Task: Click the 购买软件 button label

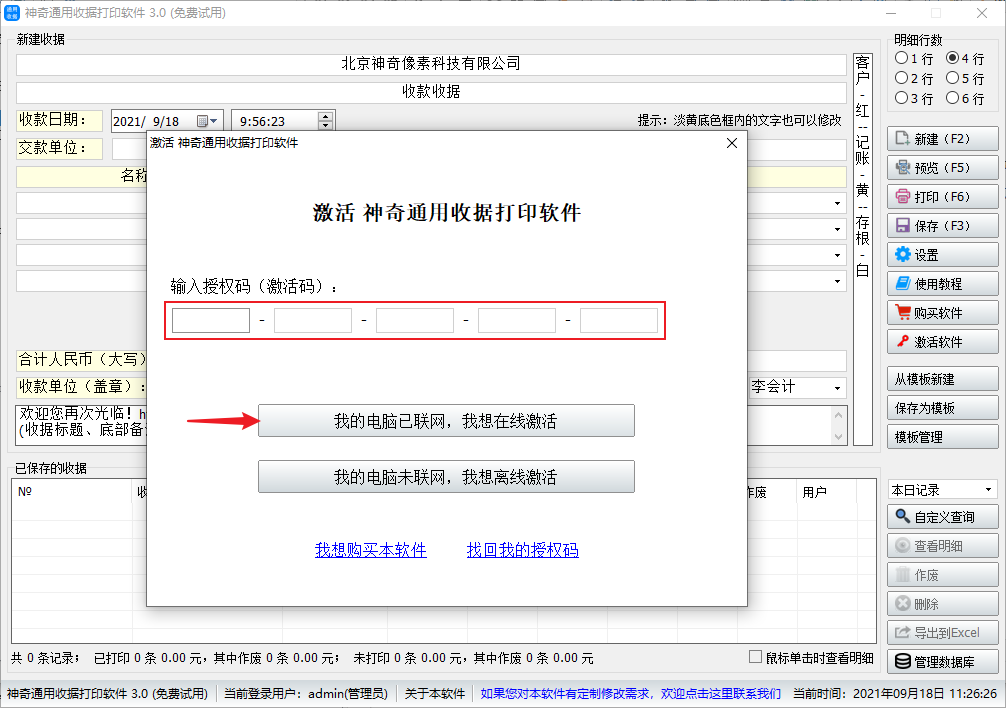Action: (938, 313)
